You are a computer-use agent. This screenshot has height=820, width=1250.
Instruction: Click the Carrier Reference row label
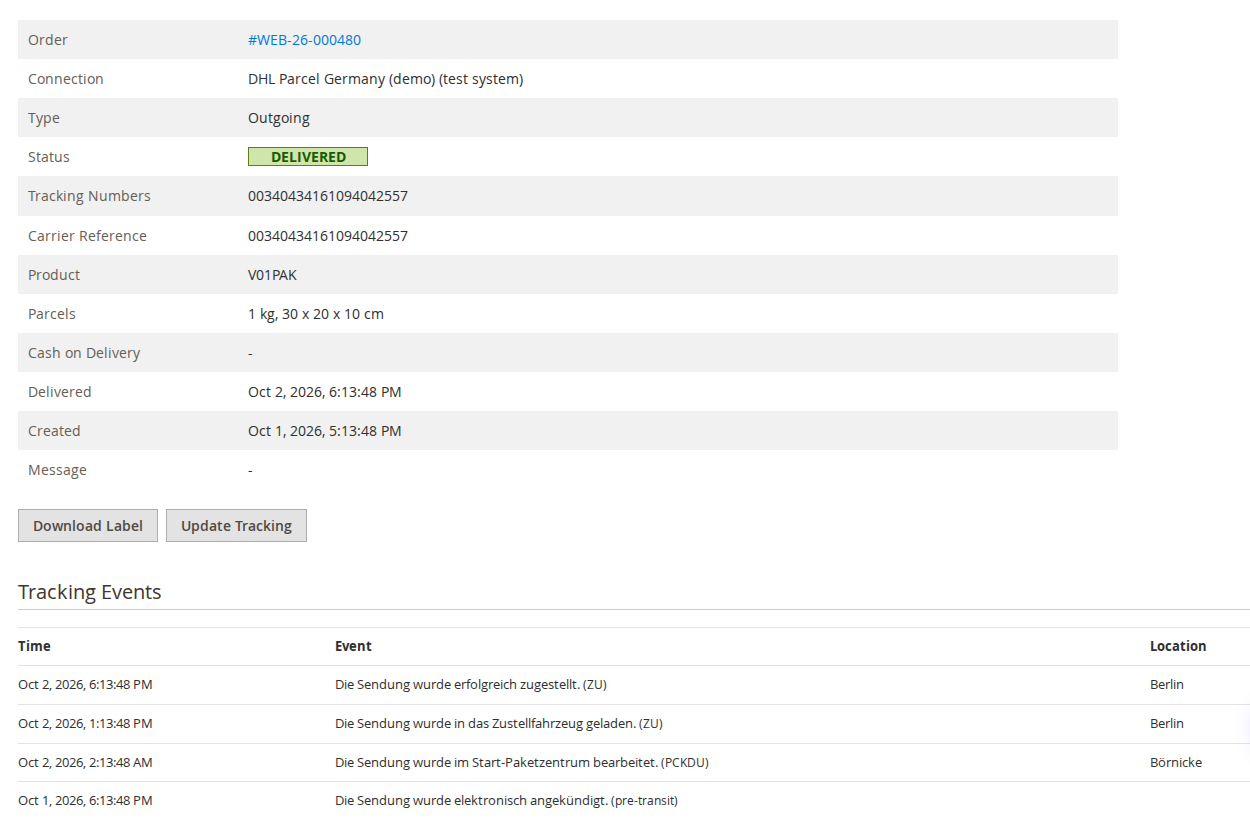[87, 236]
